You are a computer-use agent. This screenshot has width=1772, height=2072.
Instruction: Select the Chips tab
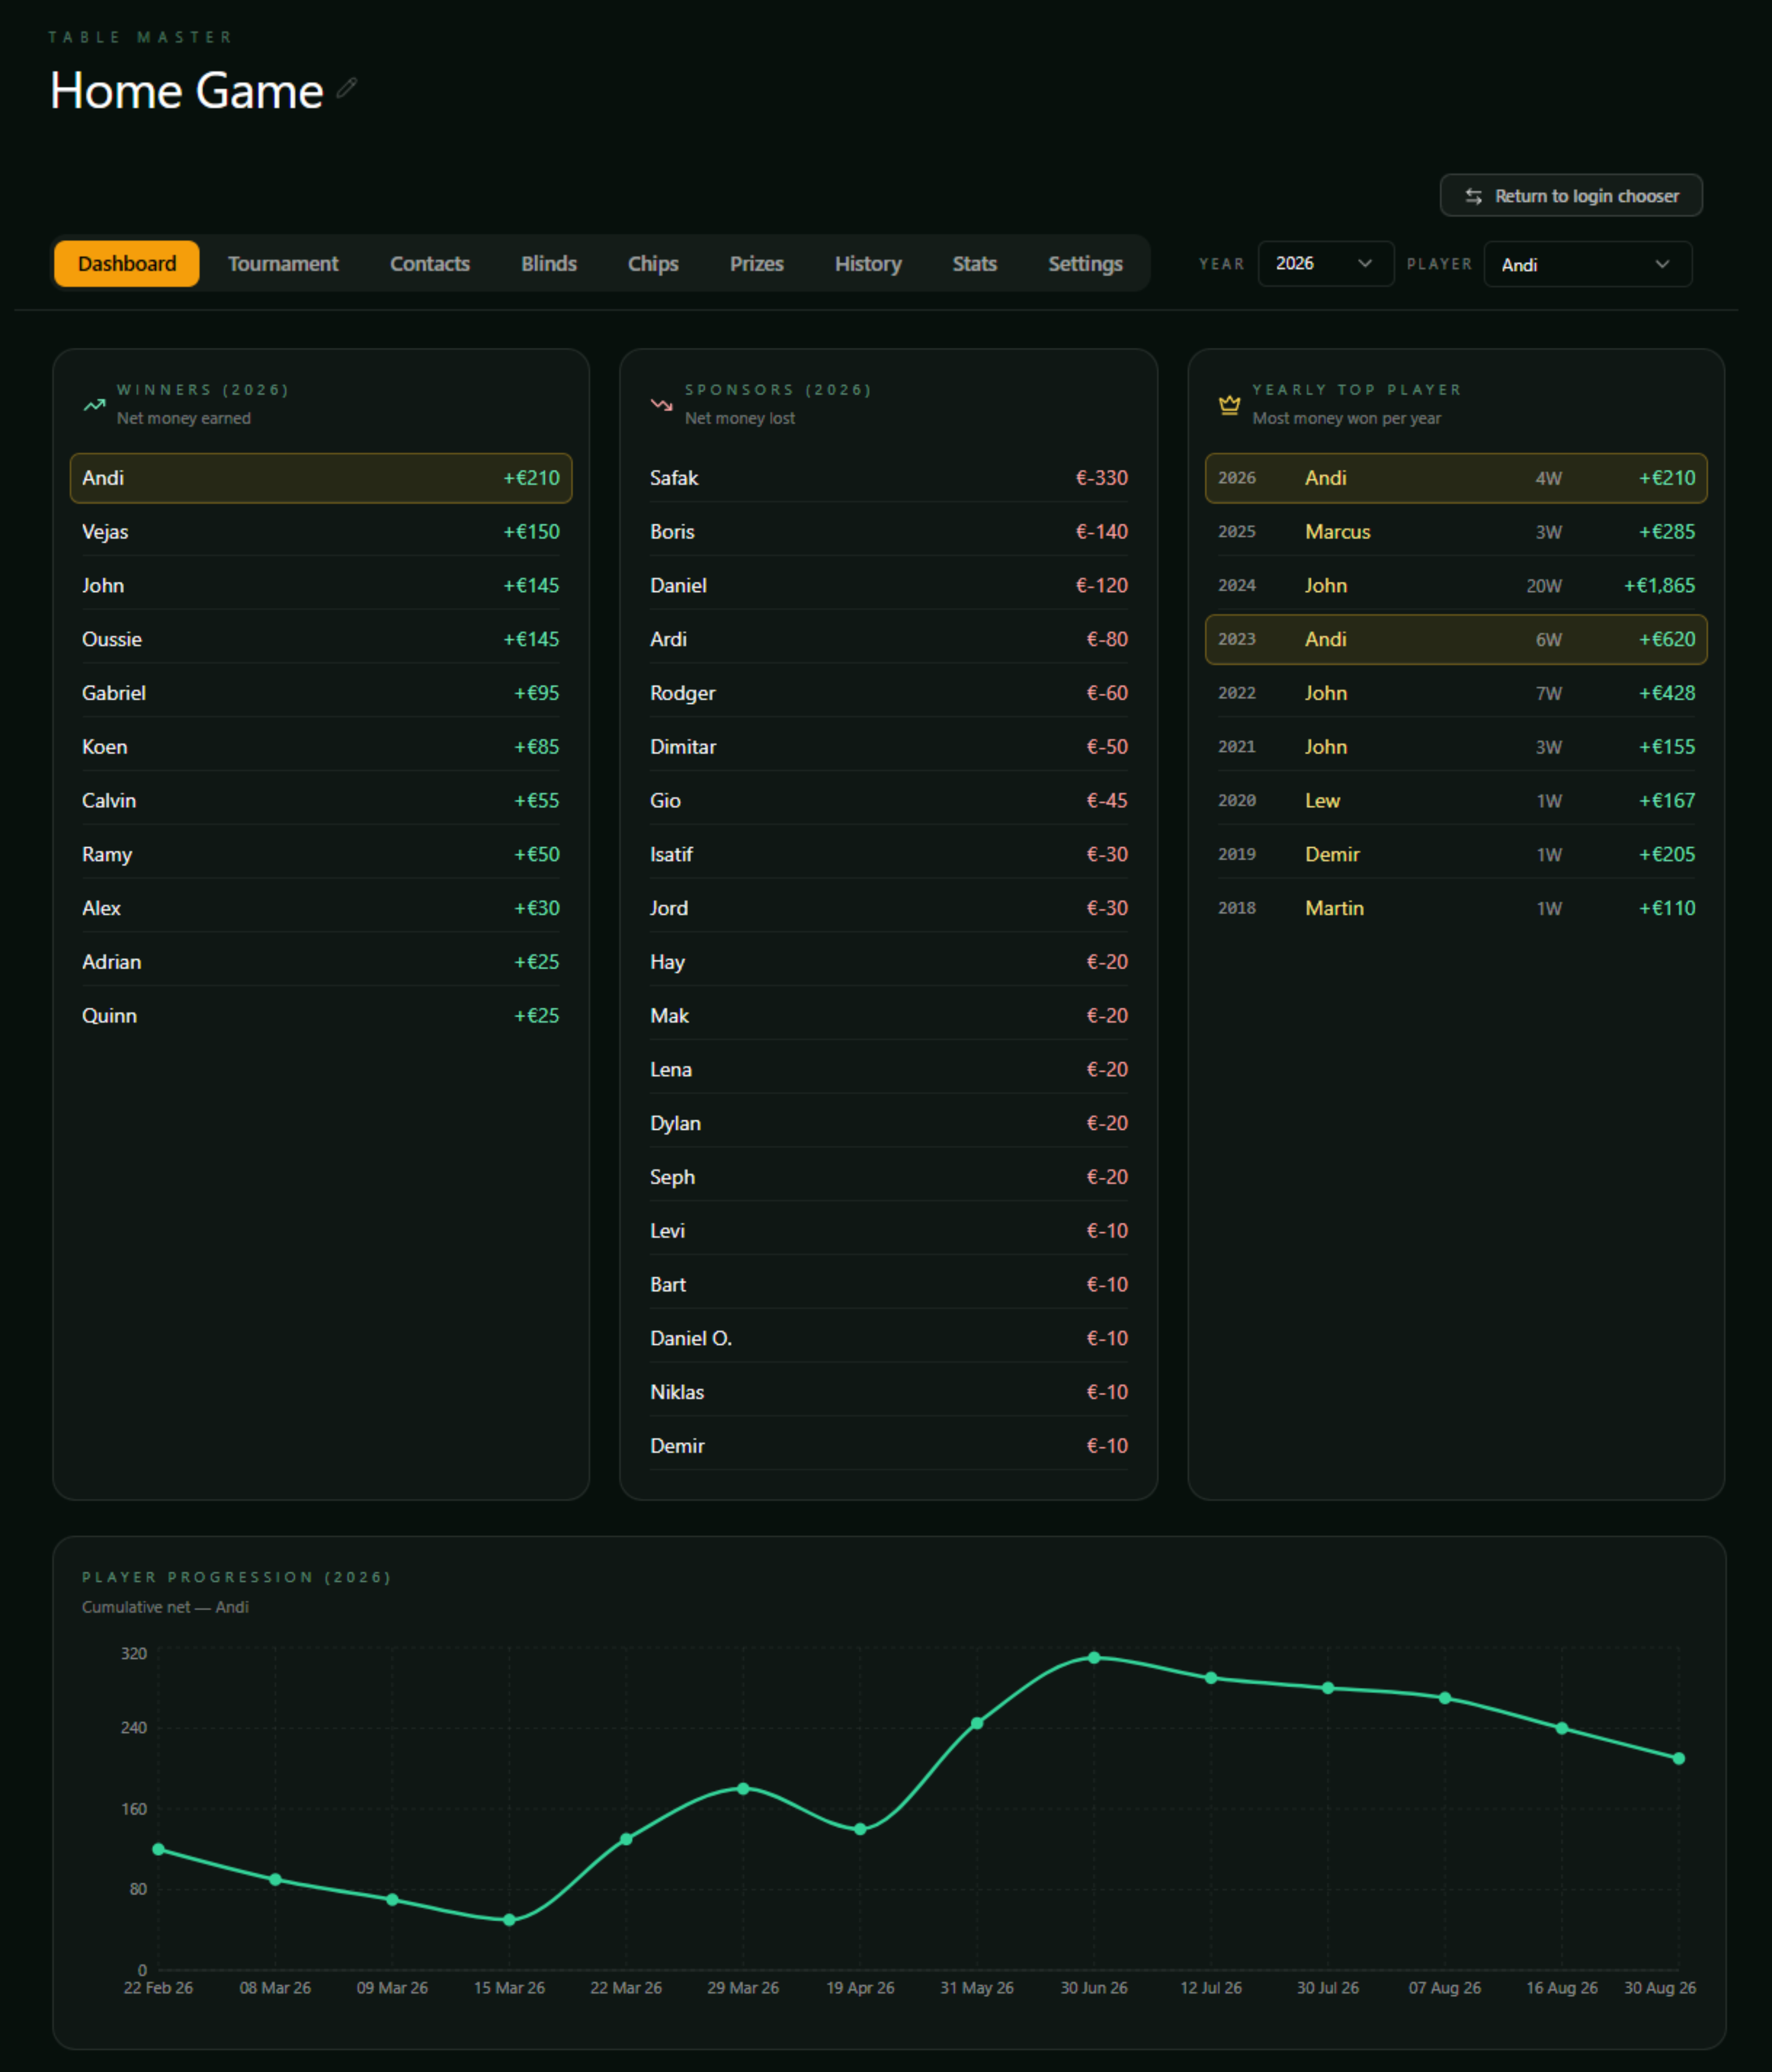click(x=653, y=264)
